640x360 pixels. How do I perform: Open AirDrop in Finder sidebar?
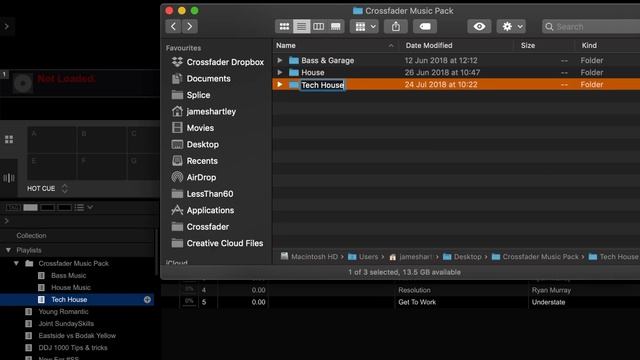pos(194,178)
